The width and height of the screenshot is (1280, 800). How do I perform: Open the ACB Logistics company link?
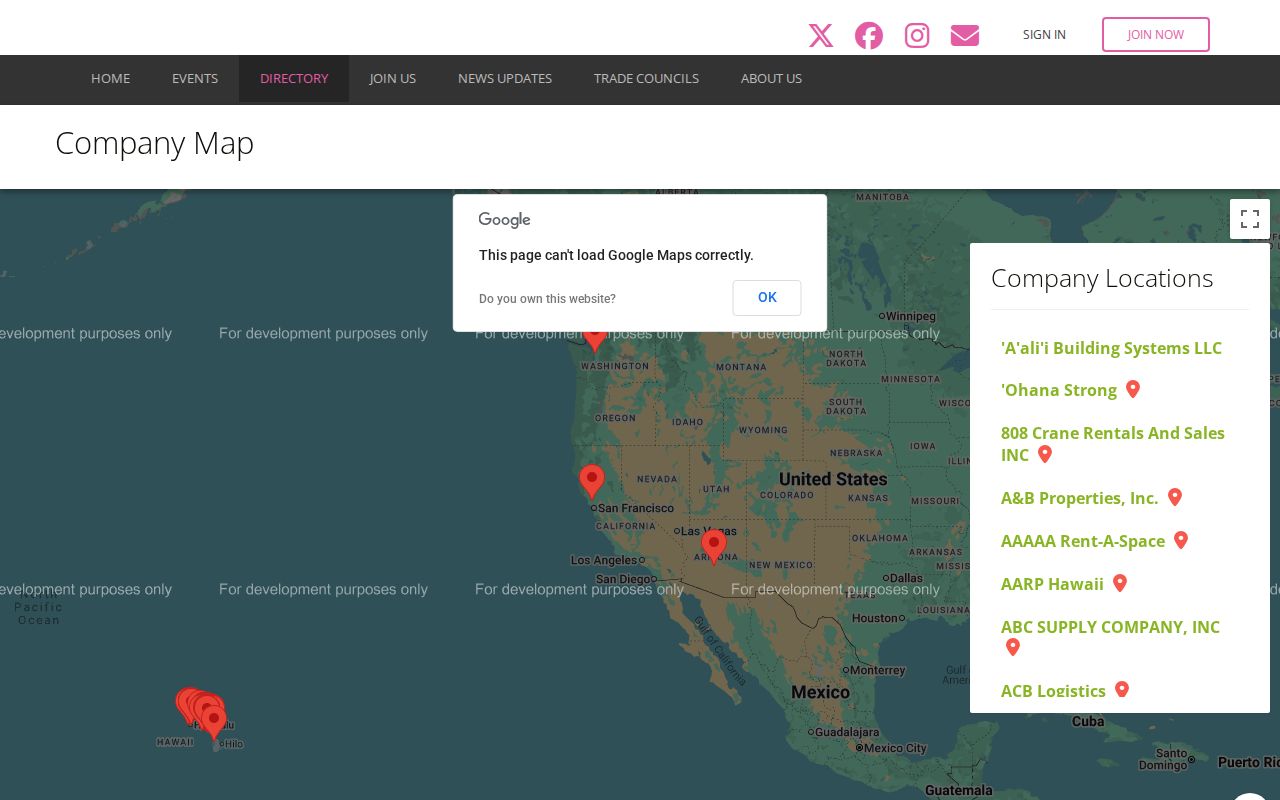tap(1053, 691)
